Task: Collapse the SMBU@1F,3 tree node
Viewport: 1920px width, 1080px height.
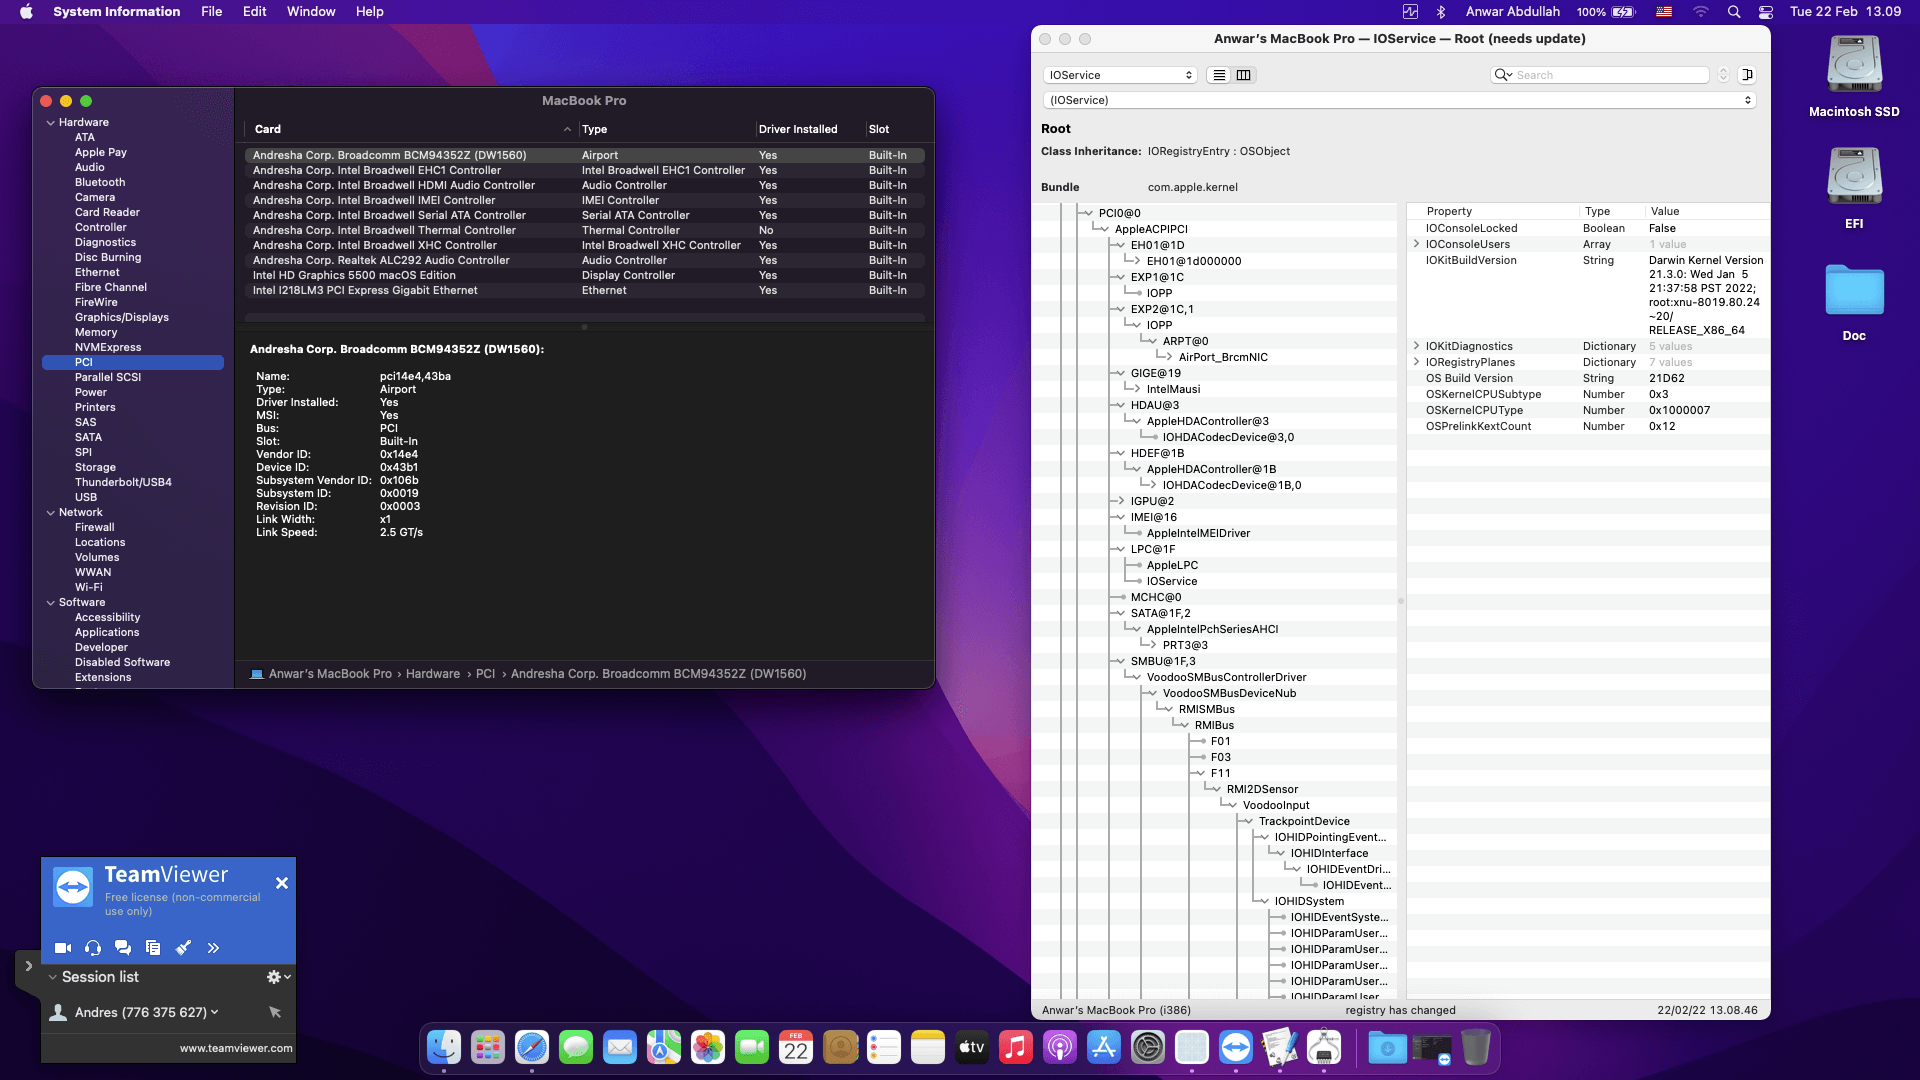Action: coord(1120,661)
